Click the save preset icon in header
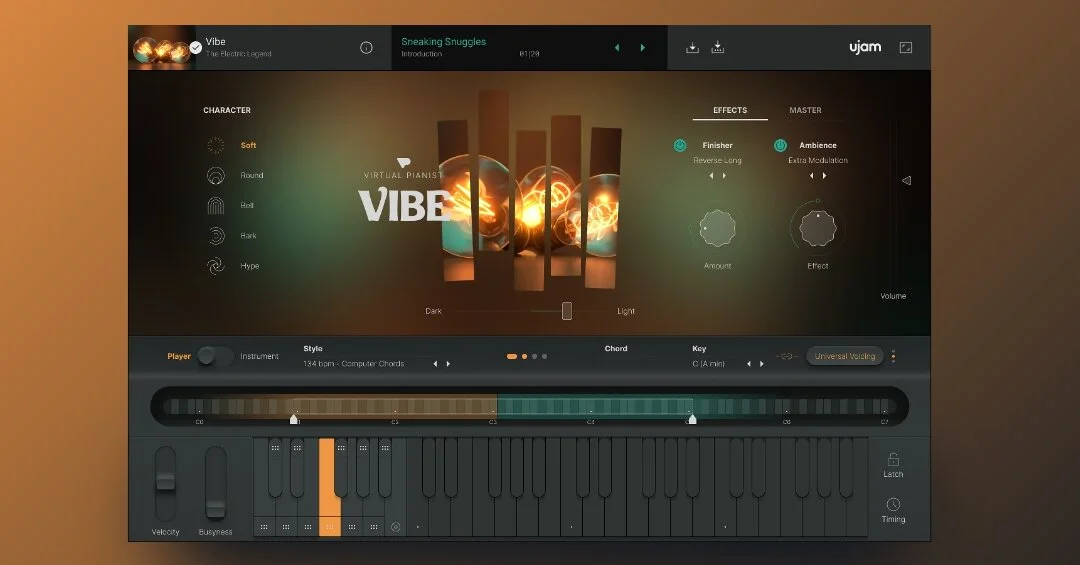The width and height of the screenshot is (1080, 565). [692, 48]
